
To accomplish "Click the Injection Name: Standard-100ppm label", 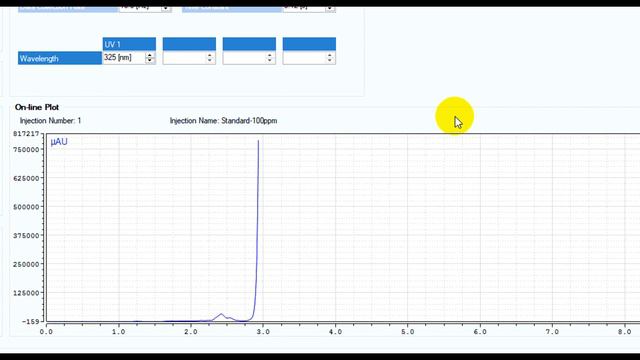I will coord(223,121).
